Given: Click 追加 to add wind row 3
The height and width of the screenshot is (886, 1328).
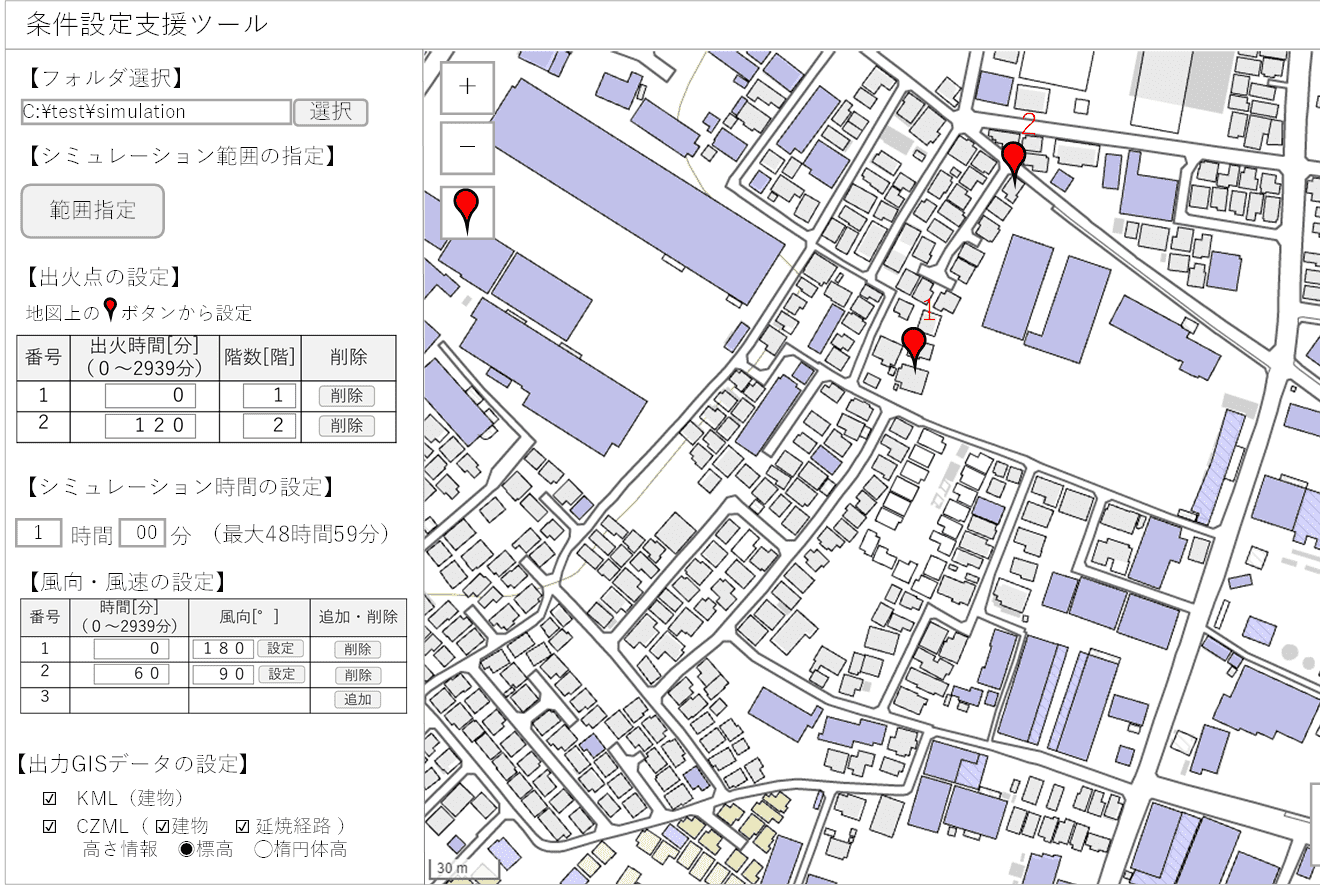Looking at the screenshot, I should [358, 700].
